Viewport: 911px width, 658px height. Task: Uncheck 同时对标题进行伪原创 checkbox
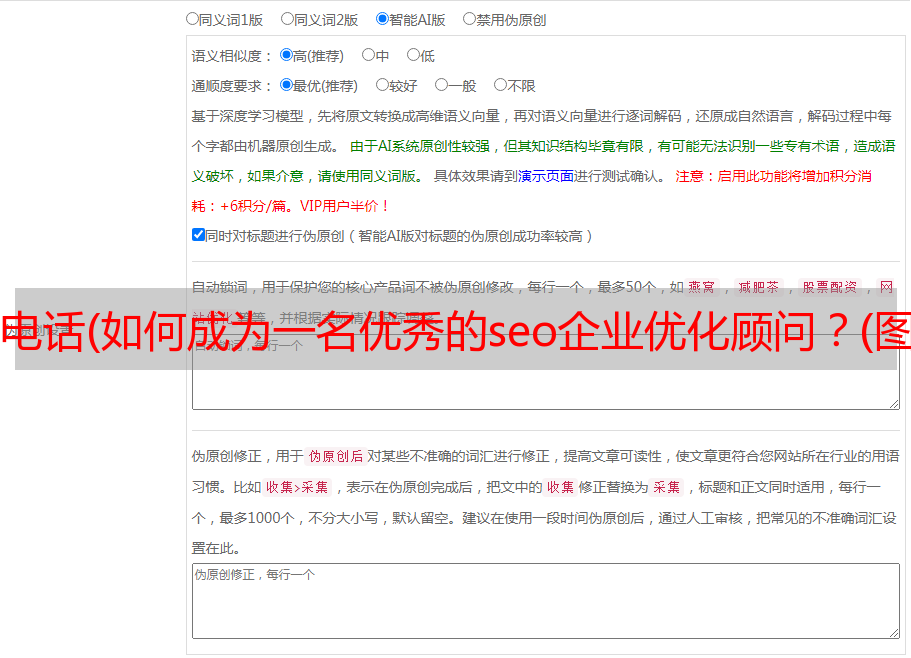(198, 235)
